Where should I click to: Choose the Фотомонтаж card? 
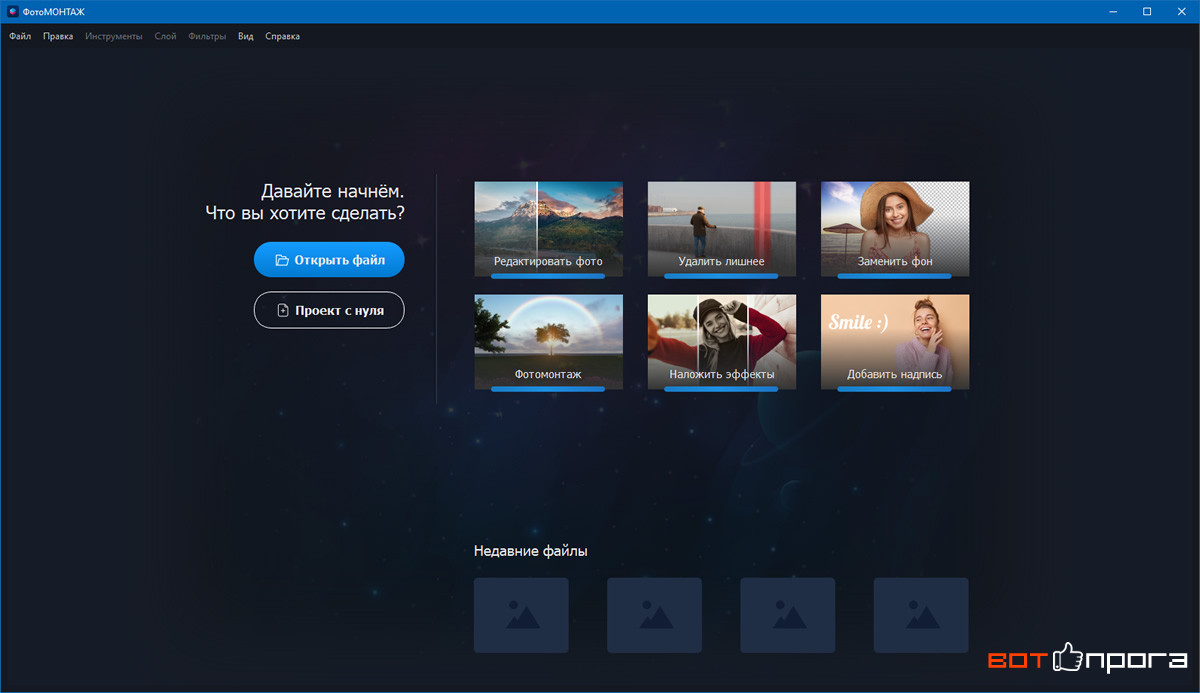548,342
